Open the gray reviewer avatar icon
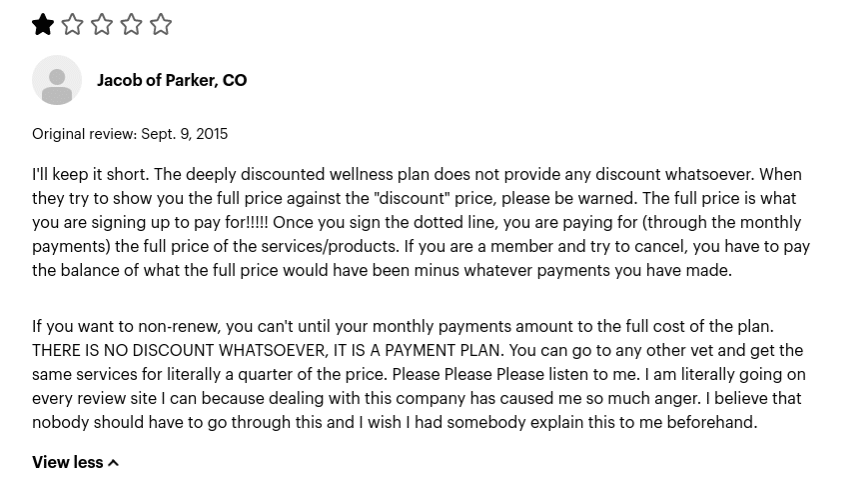 click(57, 80)
